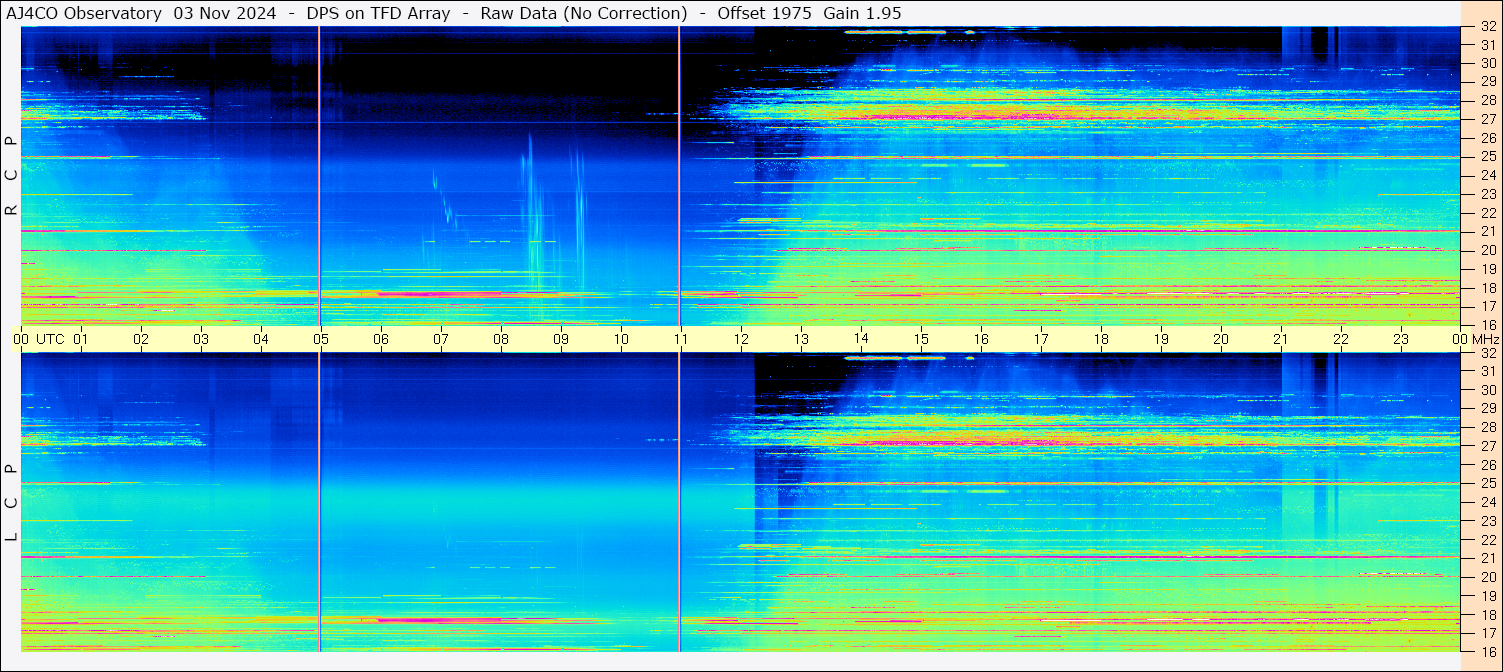Image resolution: width=1503 pixels, height=672 pixels.
Task: Click the 11 UTC vertical line in RCP panel
Action: coord(679,176)
